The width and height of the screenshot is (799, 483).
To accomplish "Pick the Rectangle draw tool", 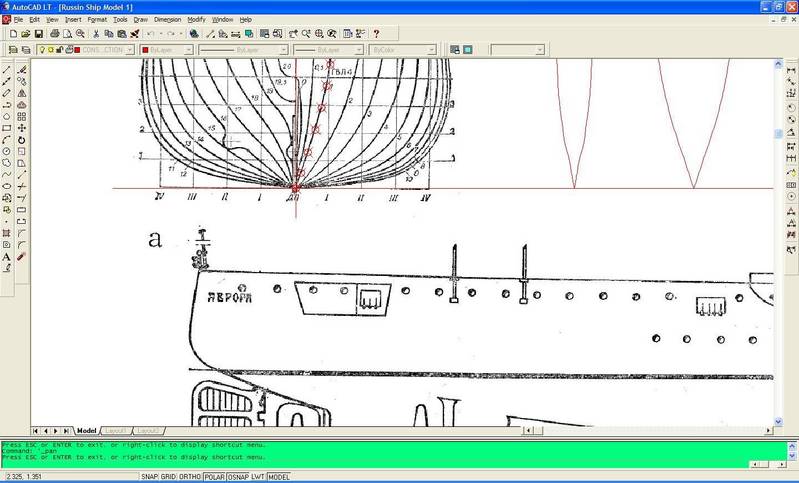I will pos(7,128).
